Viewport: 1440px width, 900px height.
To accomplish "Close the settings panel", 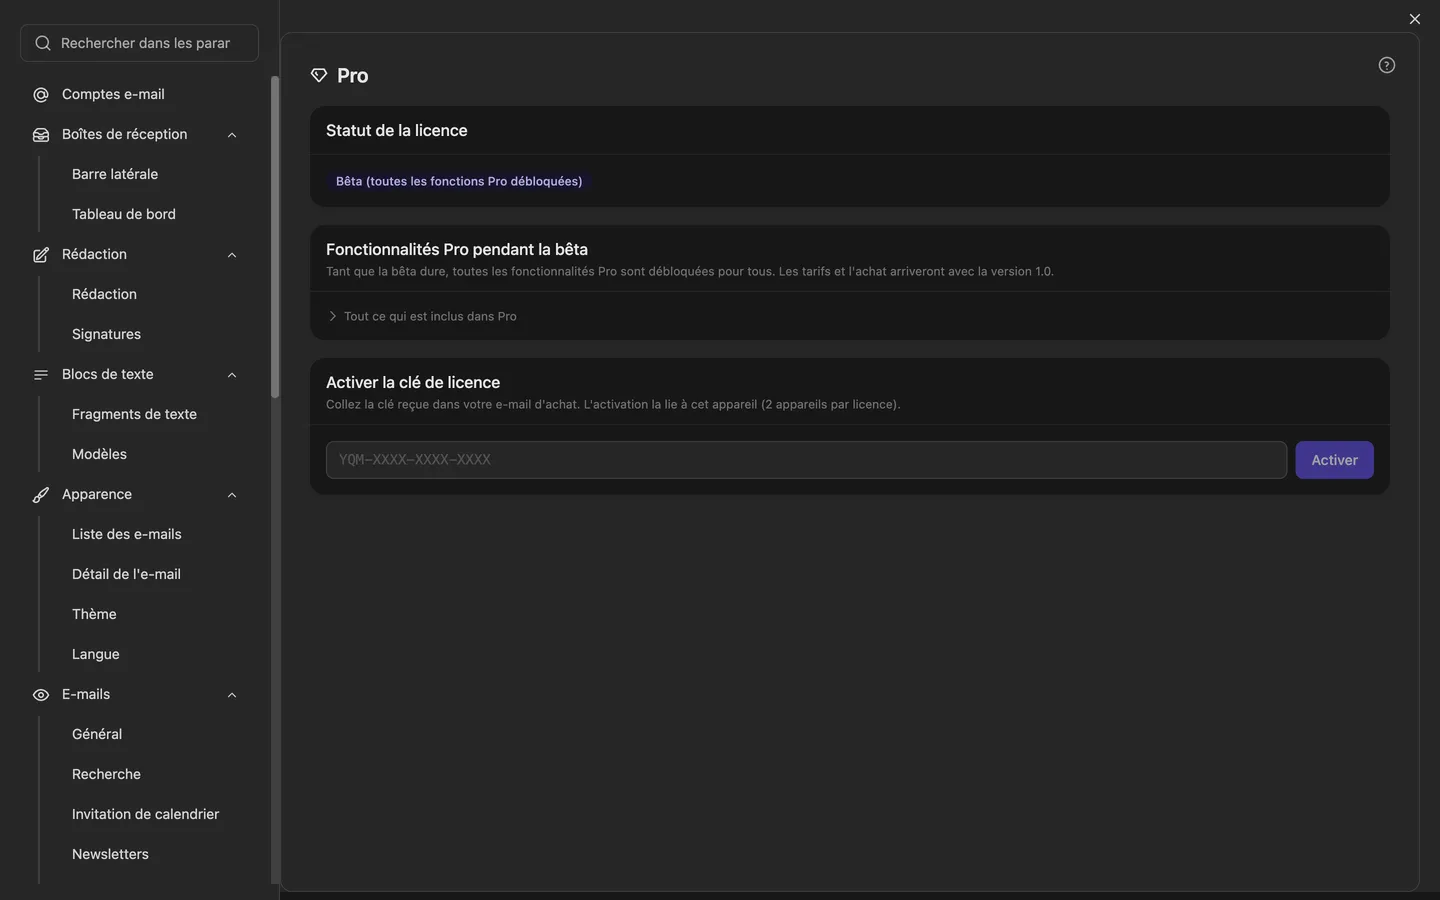I will 1414,19.
